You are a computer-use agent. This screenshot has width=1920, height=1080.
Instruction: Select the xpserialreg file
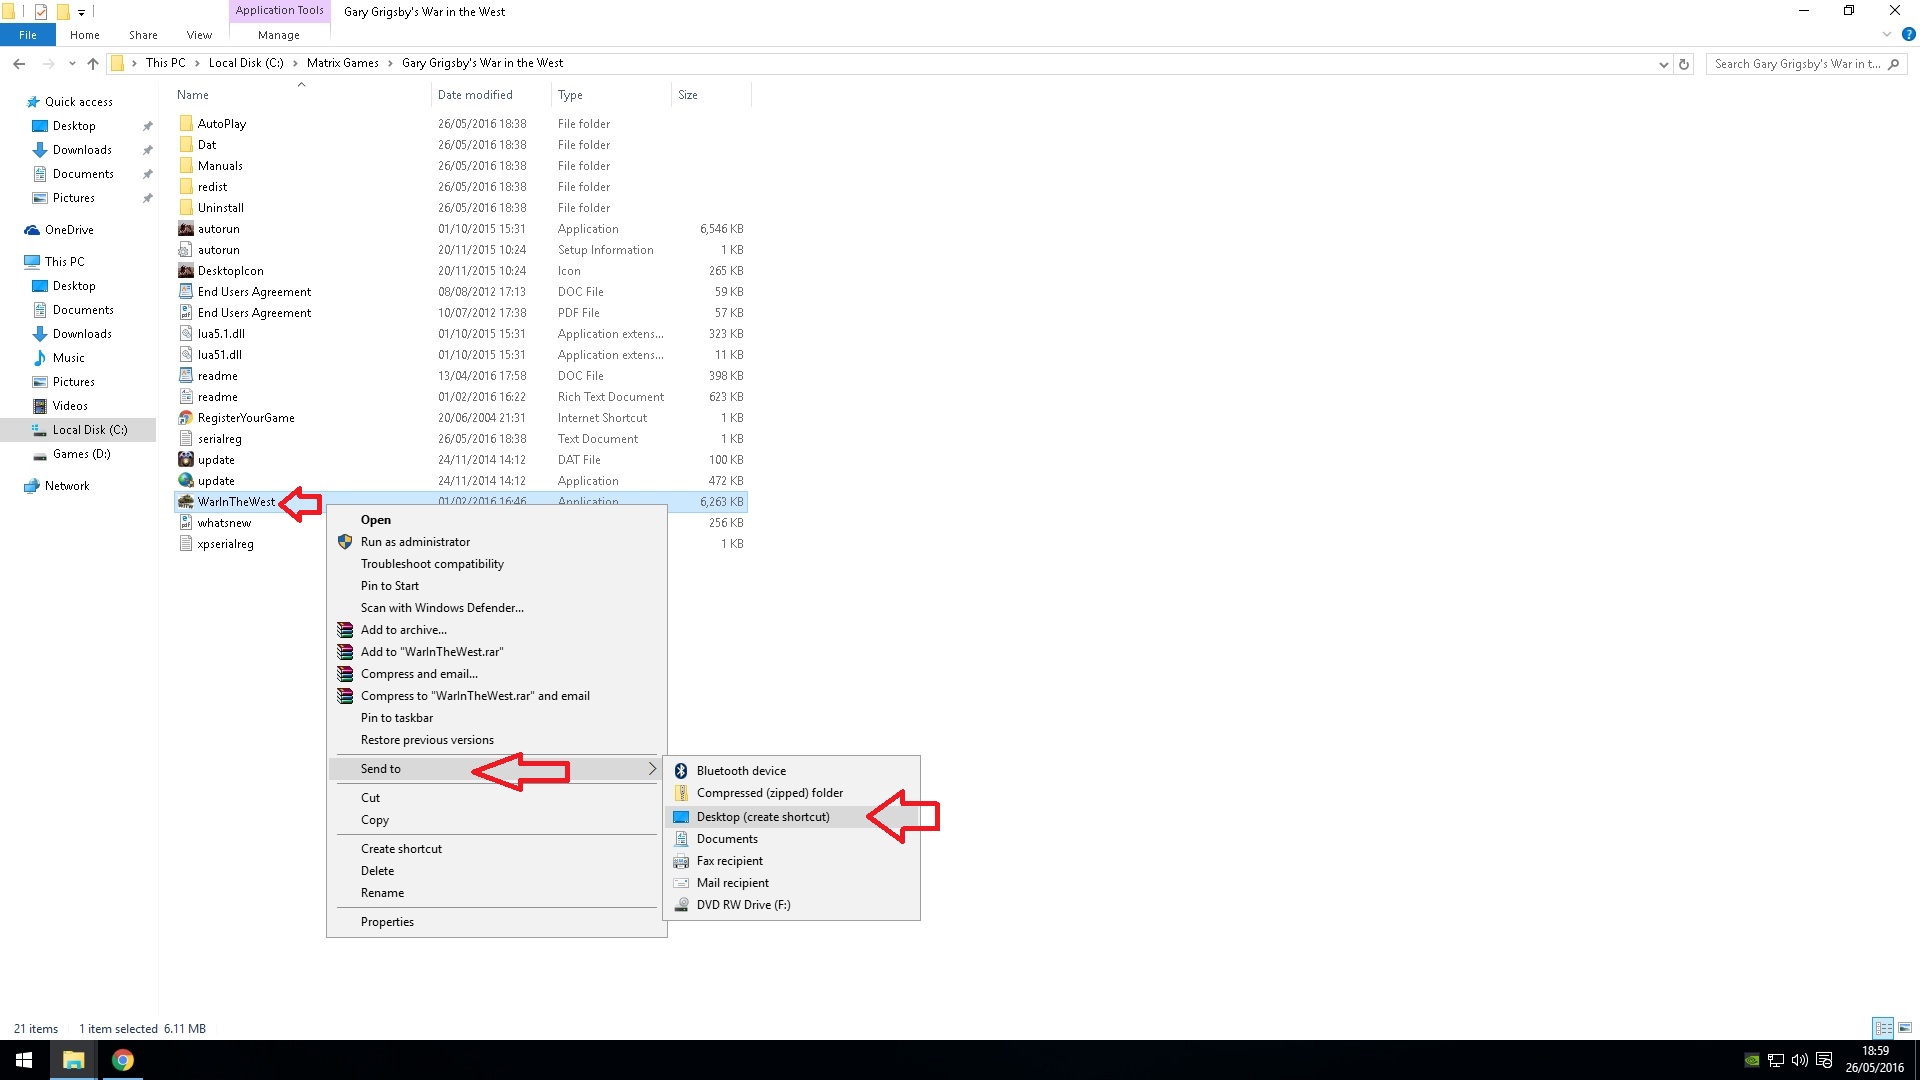coord(225,544)
